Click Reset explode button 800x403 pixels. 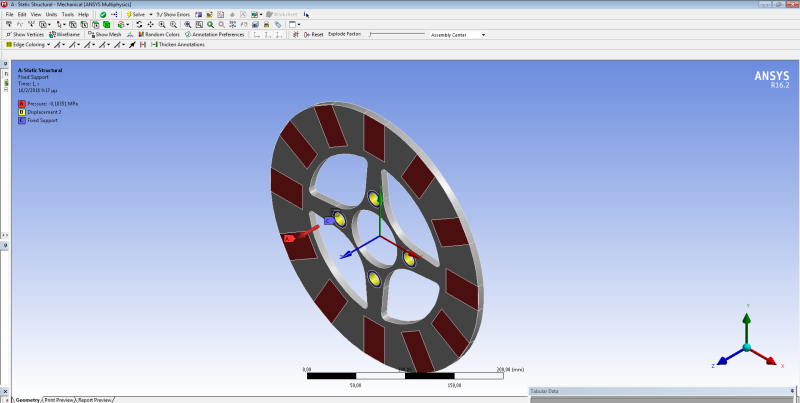click(x=313, y=35)
